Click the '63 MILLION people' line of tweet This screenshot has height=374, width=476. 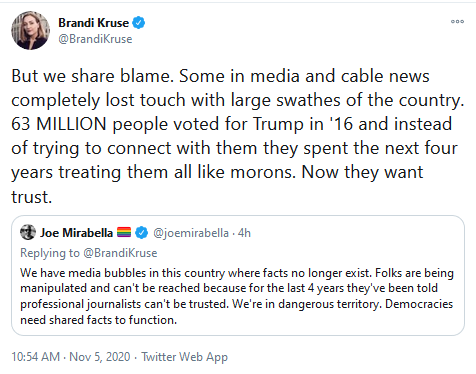point(232,124)
